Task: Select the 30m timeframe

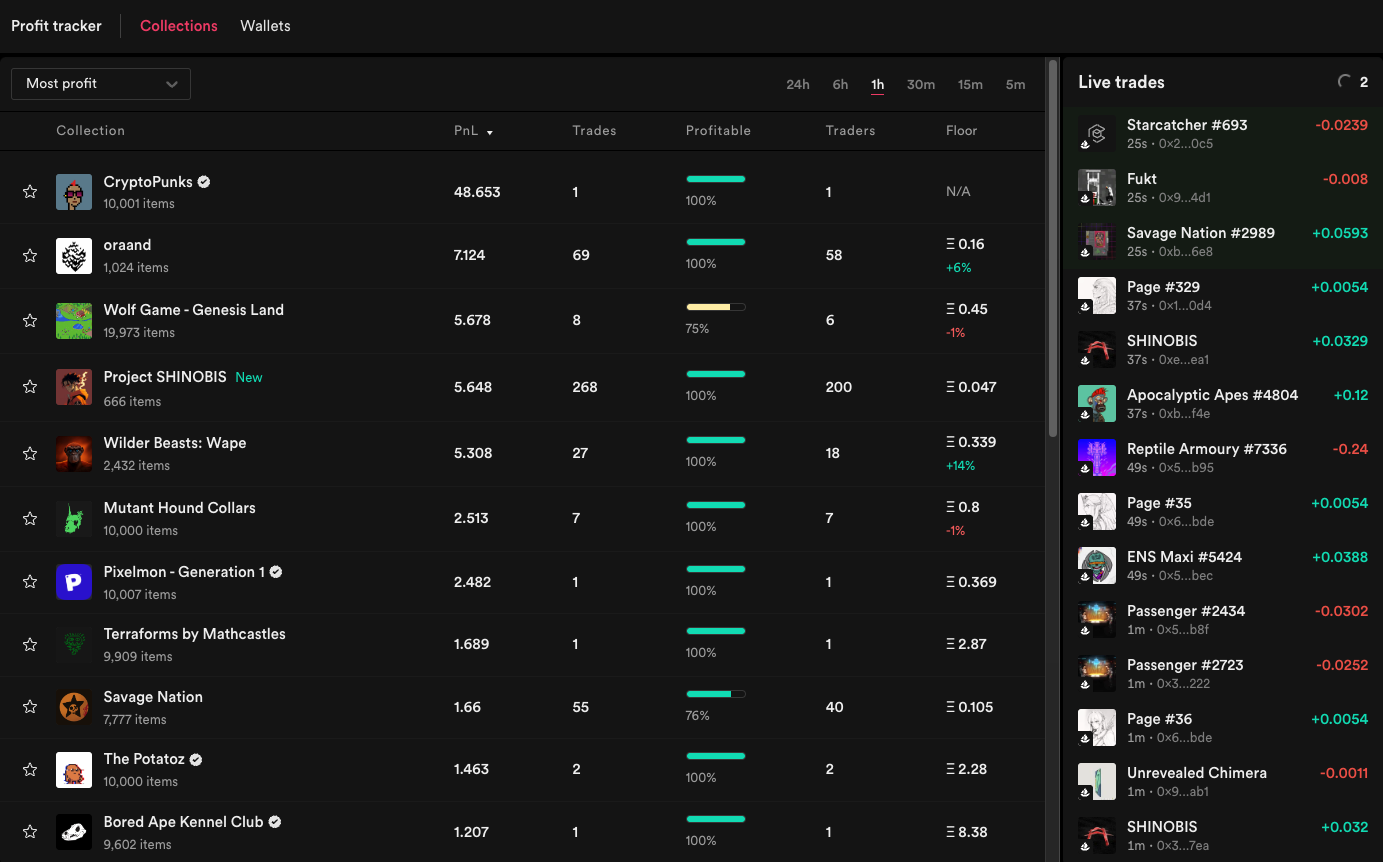Action: coord(921,85)
